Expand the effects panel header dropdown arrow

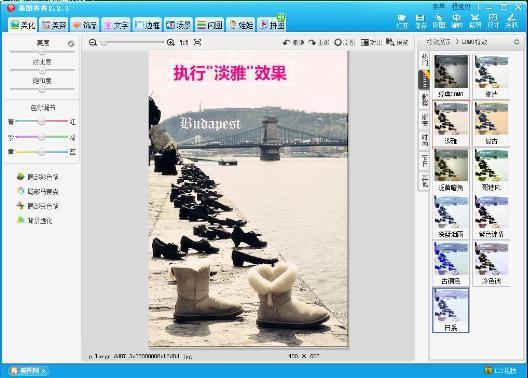(517, 42)
